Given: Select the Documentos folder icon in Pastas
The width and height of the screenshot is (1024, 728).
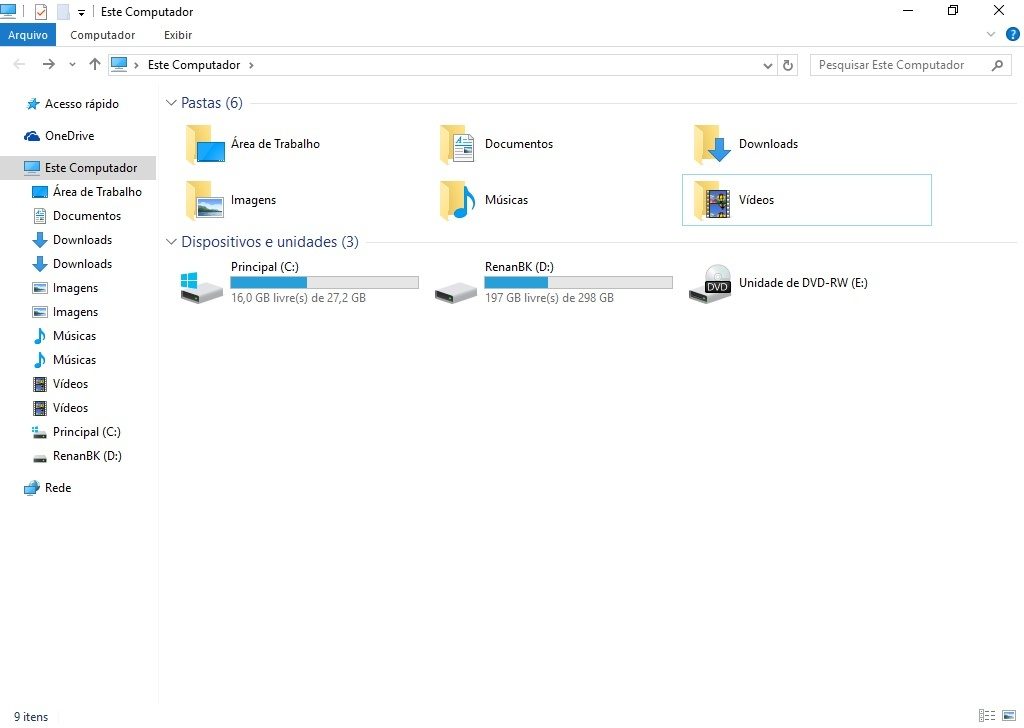Looking at the screenshot, I should pyautogui.click(x=457, y=144).
